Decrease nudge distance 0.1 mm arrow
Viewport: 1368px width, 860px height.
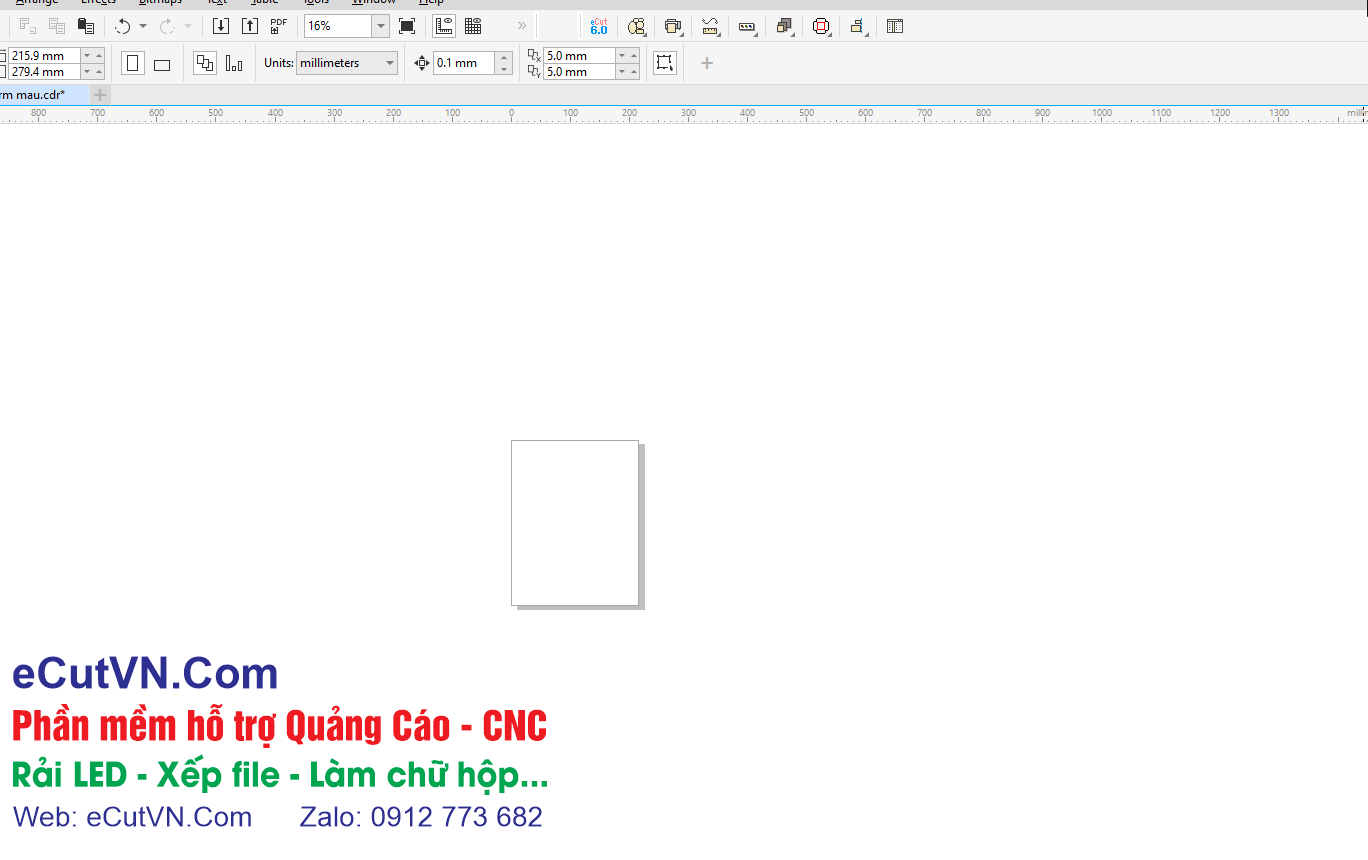pos(504,69)
